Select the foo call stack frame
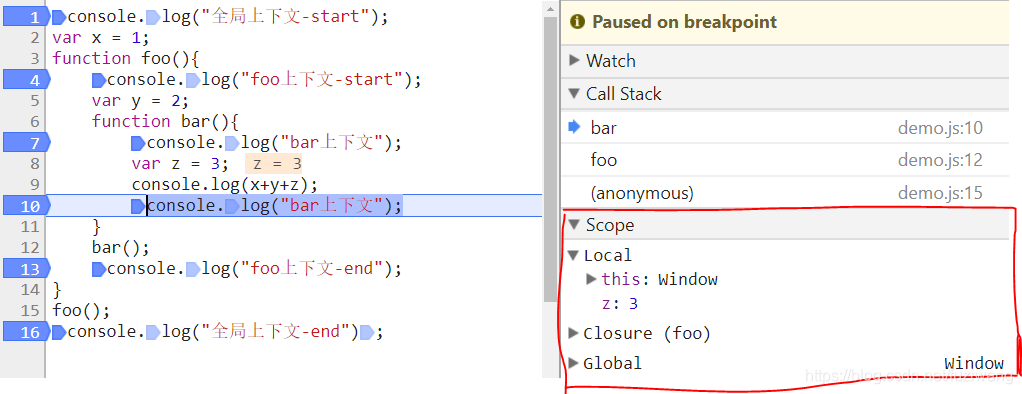This screenshot has height=394, width=1022. point(785,160)
